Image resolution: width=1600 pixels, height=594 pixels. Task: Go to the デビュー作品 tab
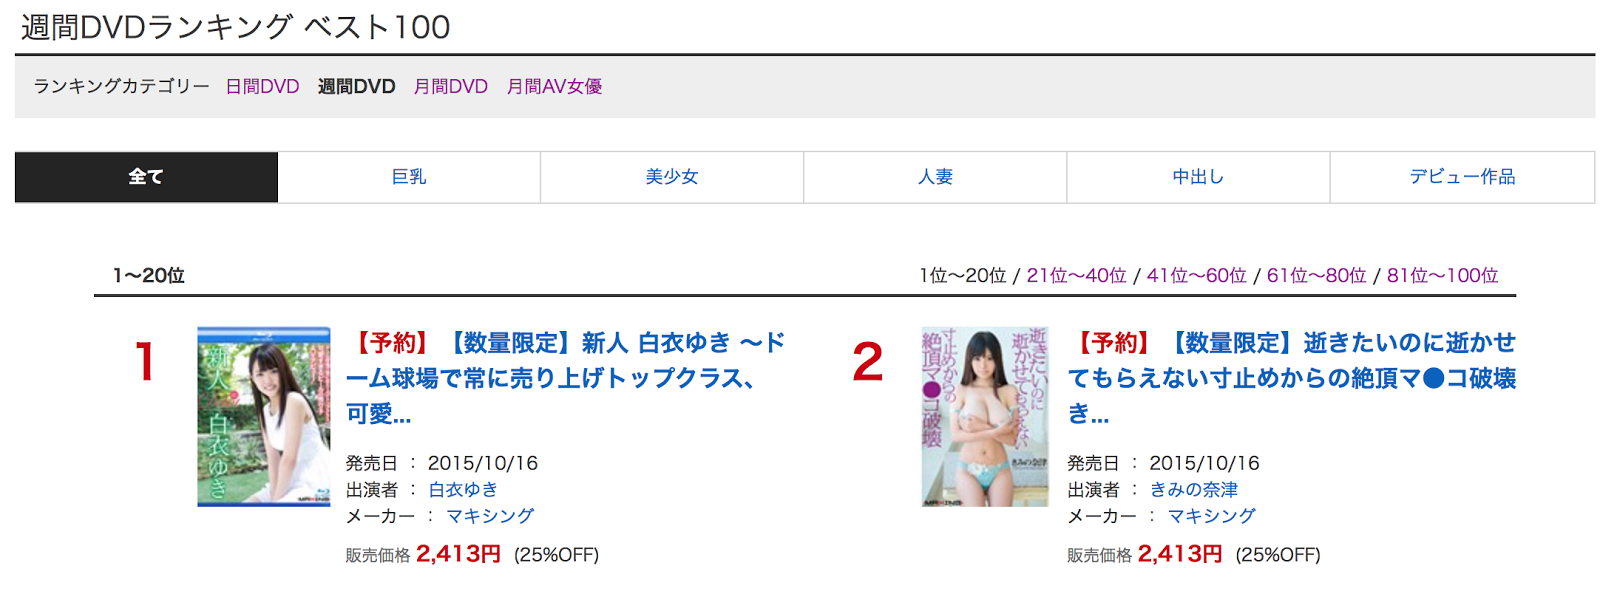pyautogui.click(x=1462, y=177)
